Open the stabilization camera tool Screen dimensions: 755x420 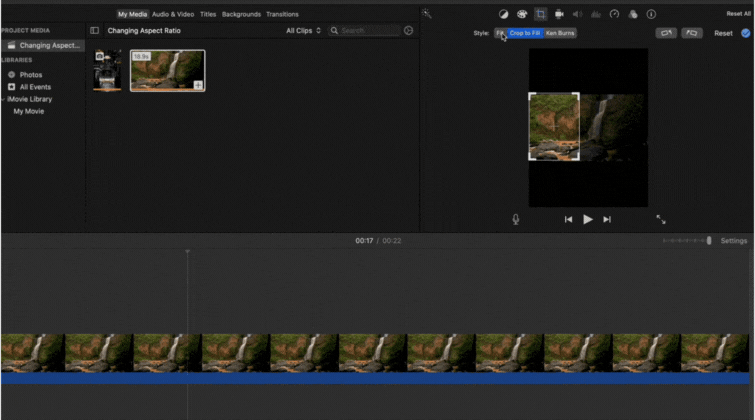tap(559, 14)
